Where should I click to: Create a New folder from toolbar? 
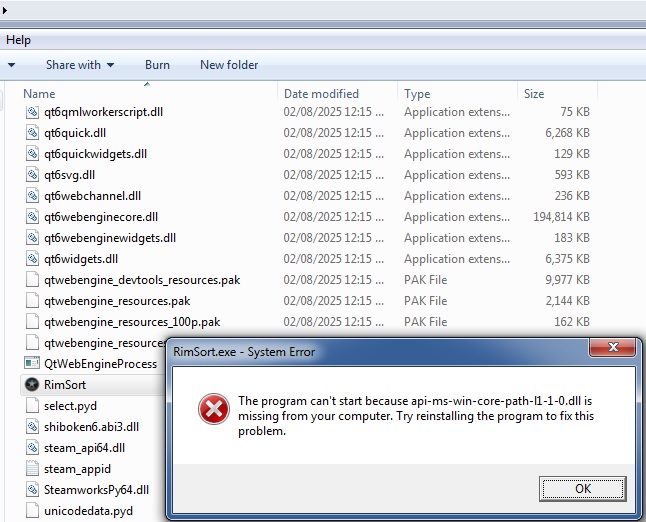point(229,65)
